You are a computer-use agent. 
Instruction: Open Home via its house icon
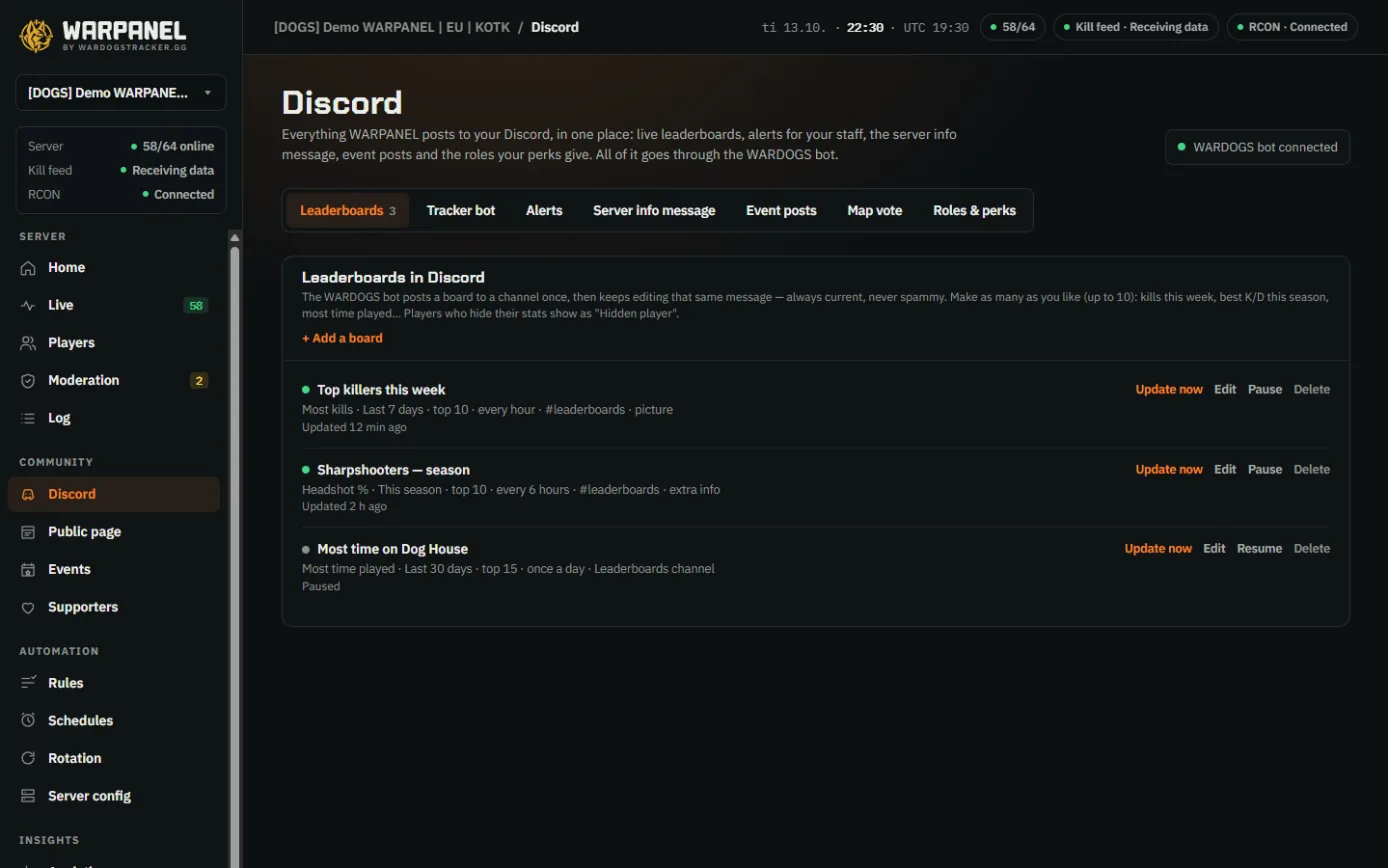coord(28,268)
